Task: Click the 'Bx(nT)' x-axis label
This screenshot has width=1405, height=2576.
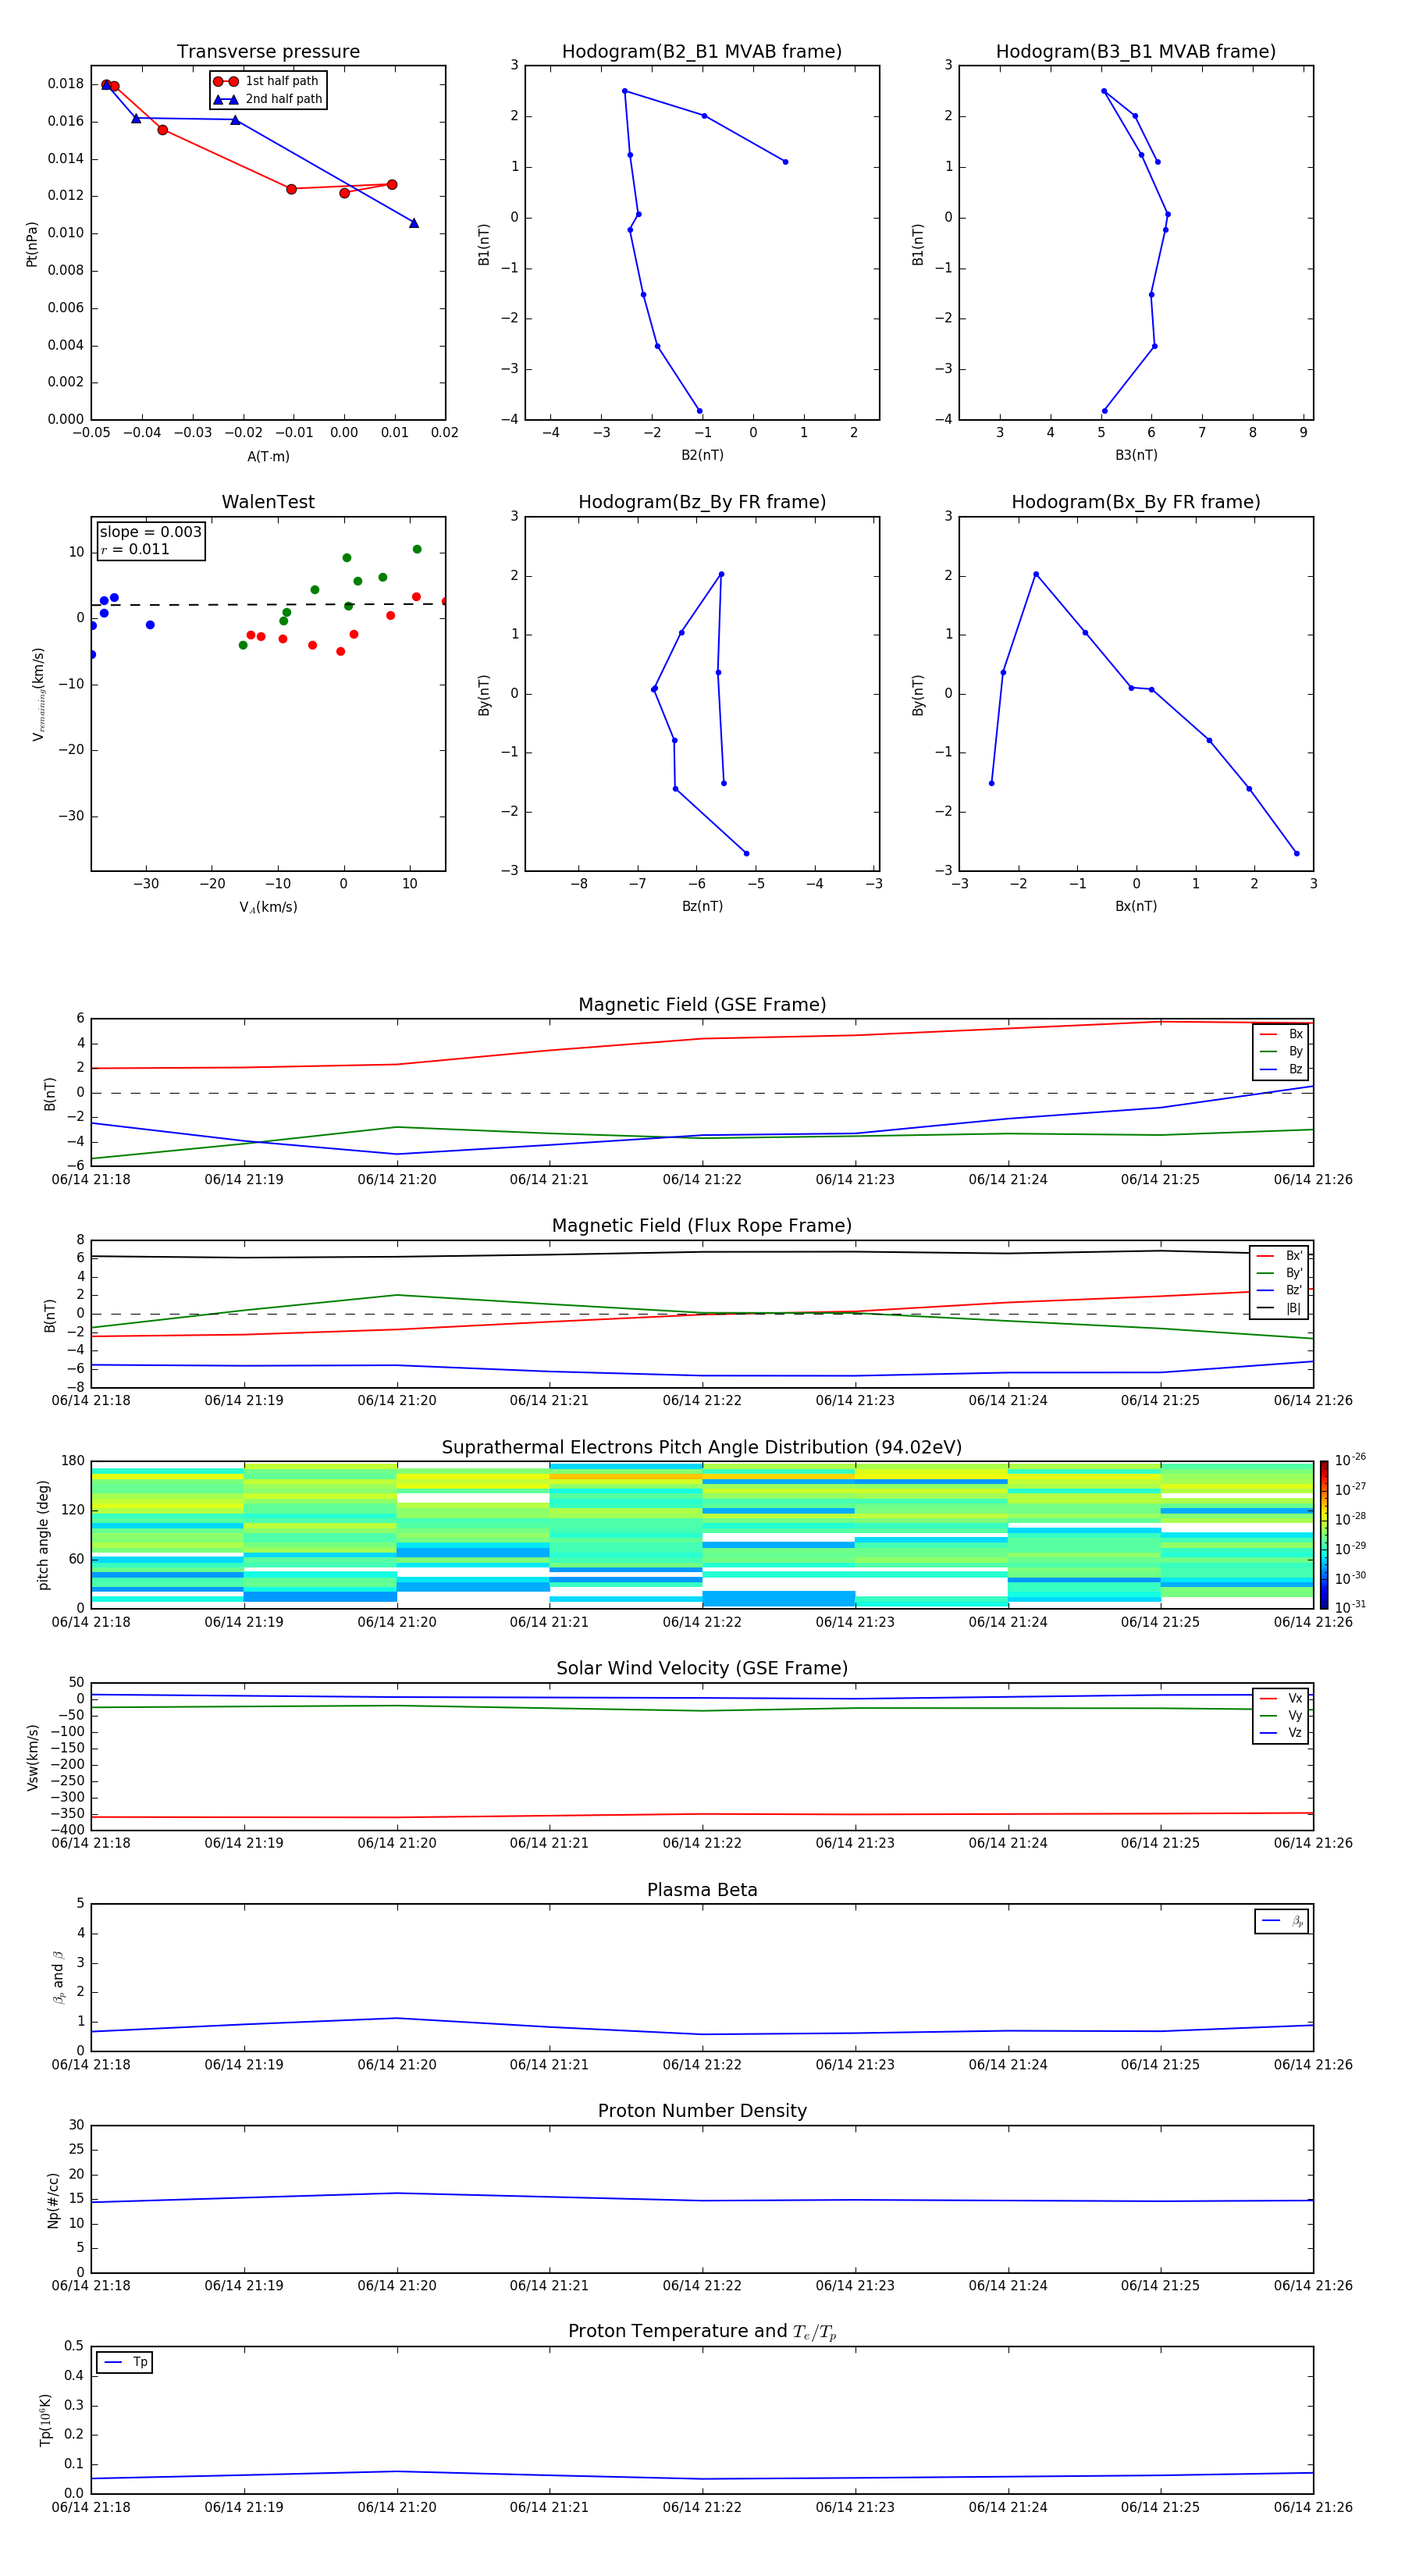Action: 1136,906
